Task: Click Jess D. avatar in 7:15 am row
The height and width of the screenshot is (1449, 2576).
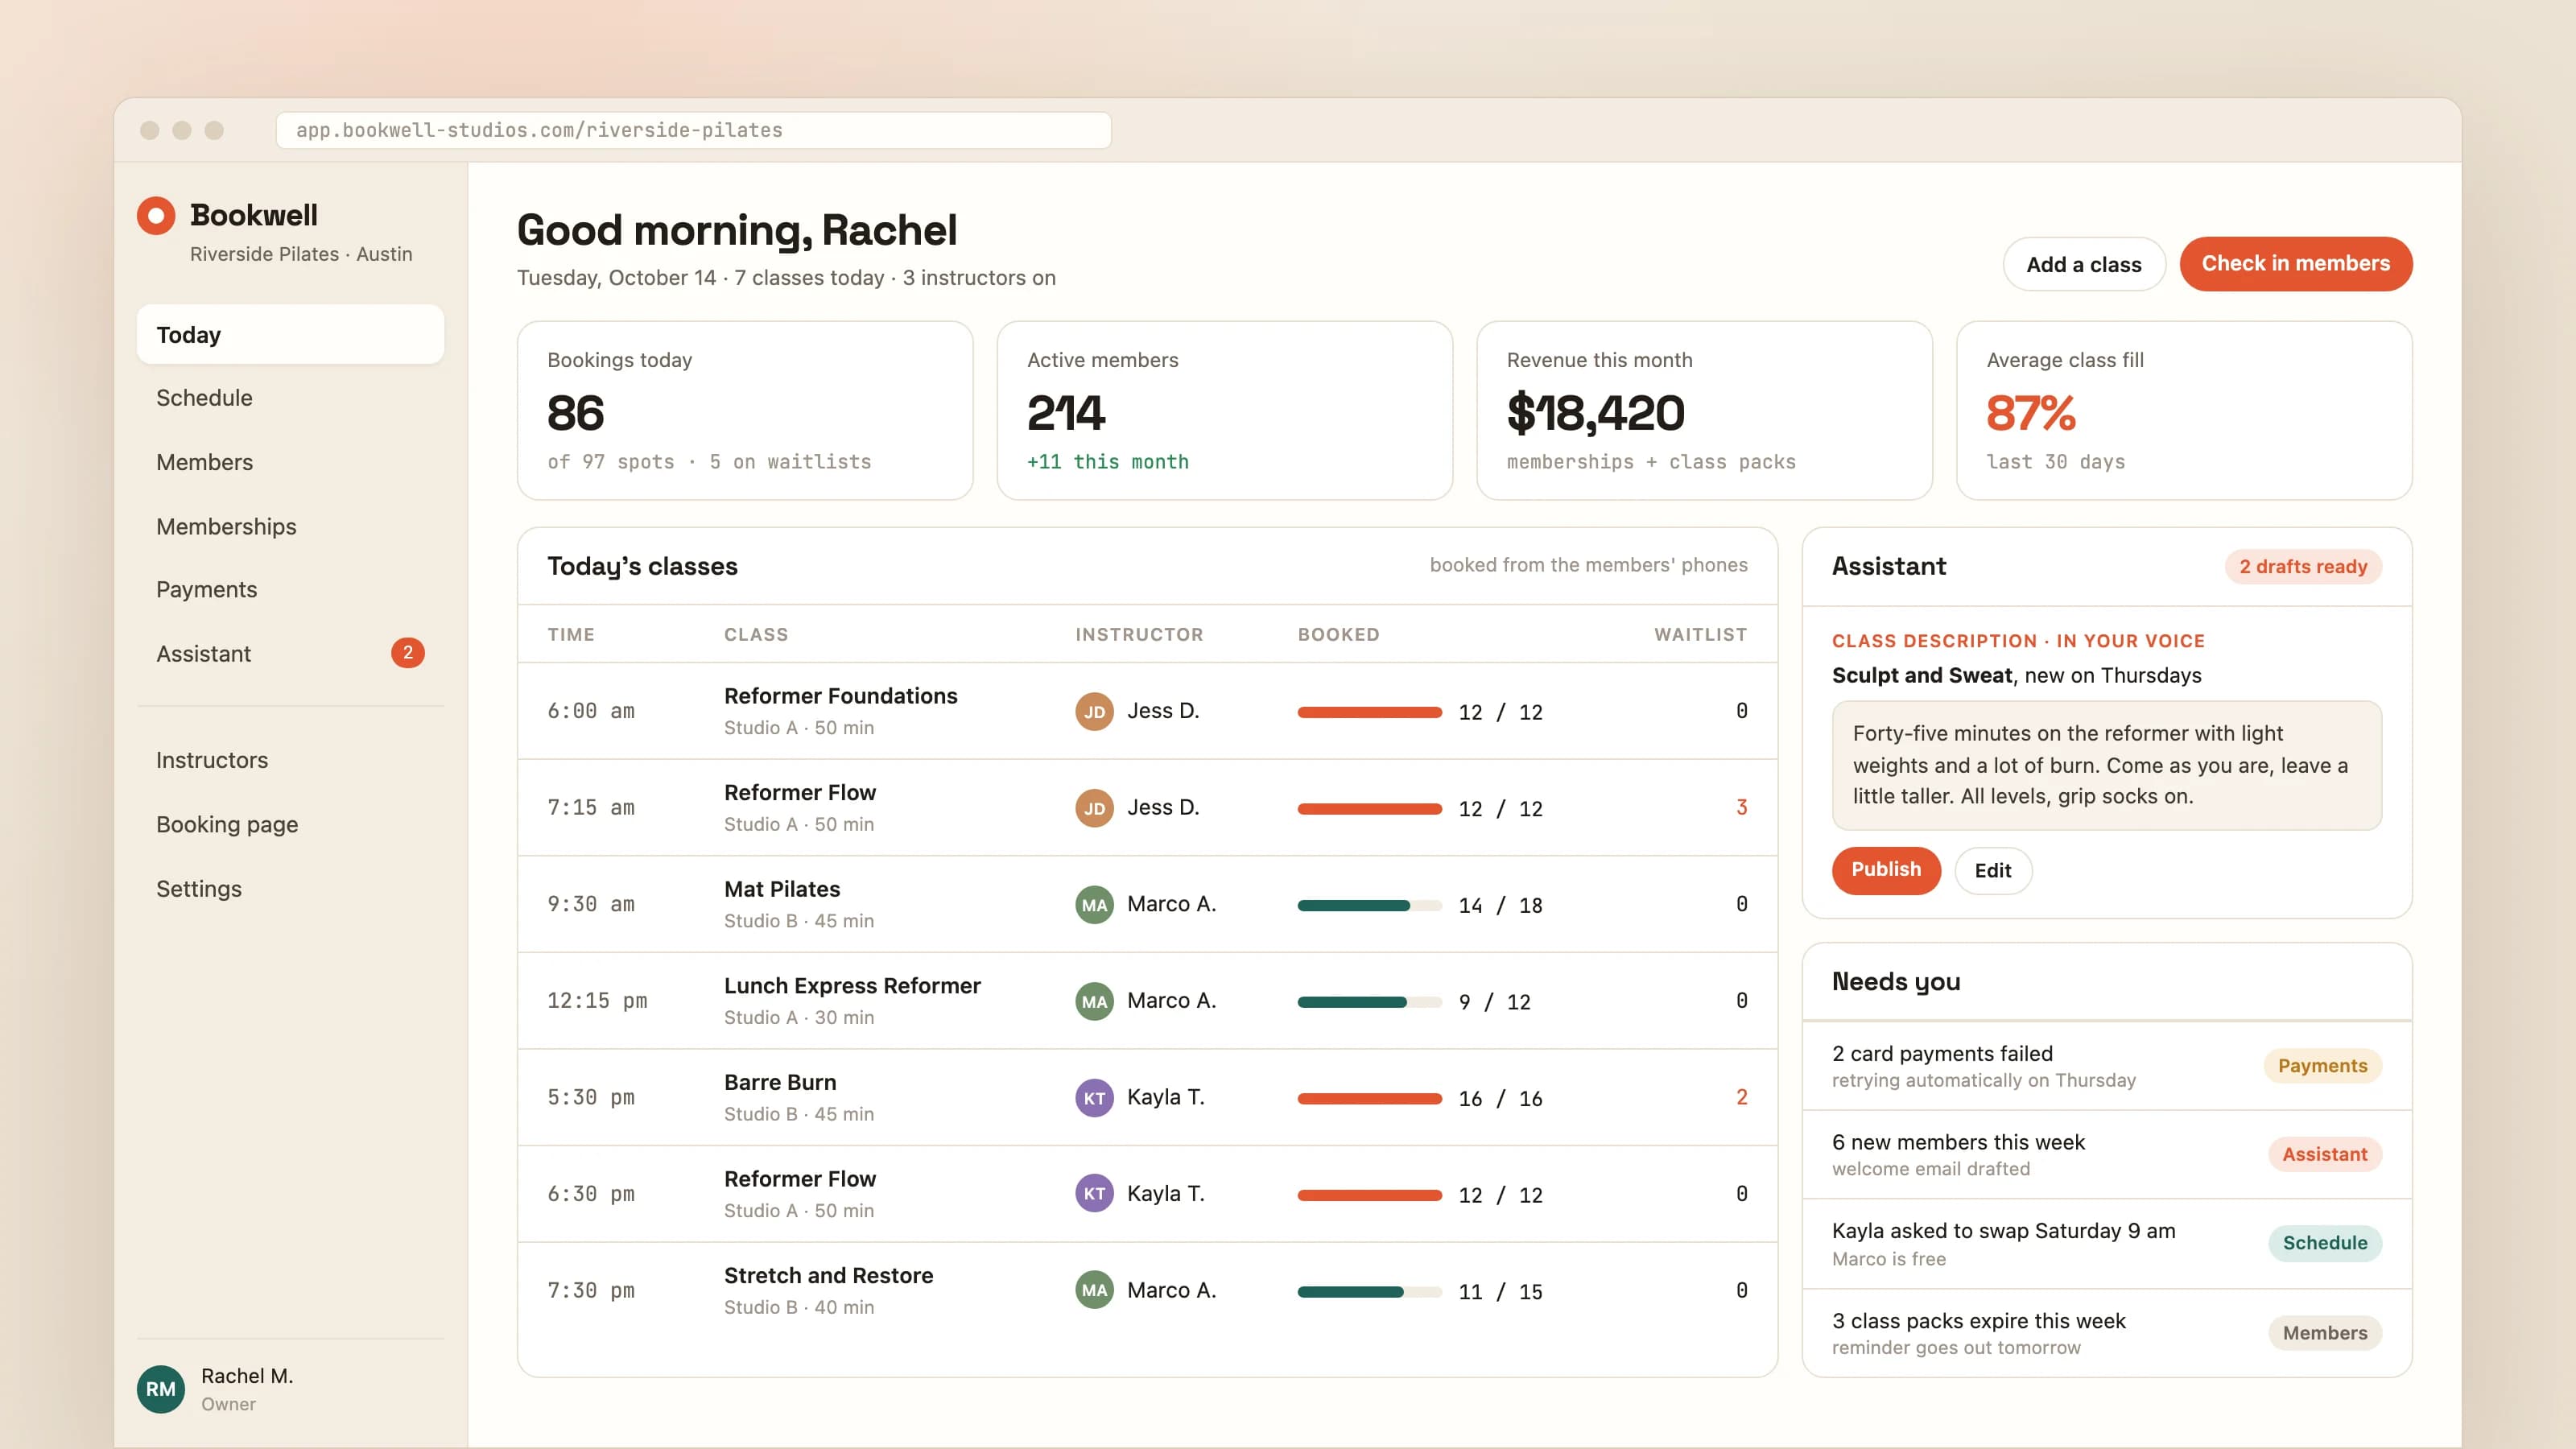Action: click(x=1094, y=808)
